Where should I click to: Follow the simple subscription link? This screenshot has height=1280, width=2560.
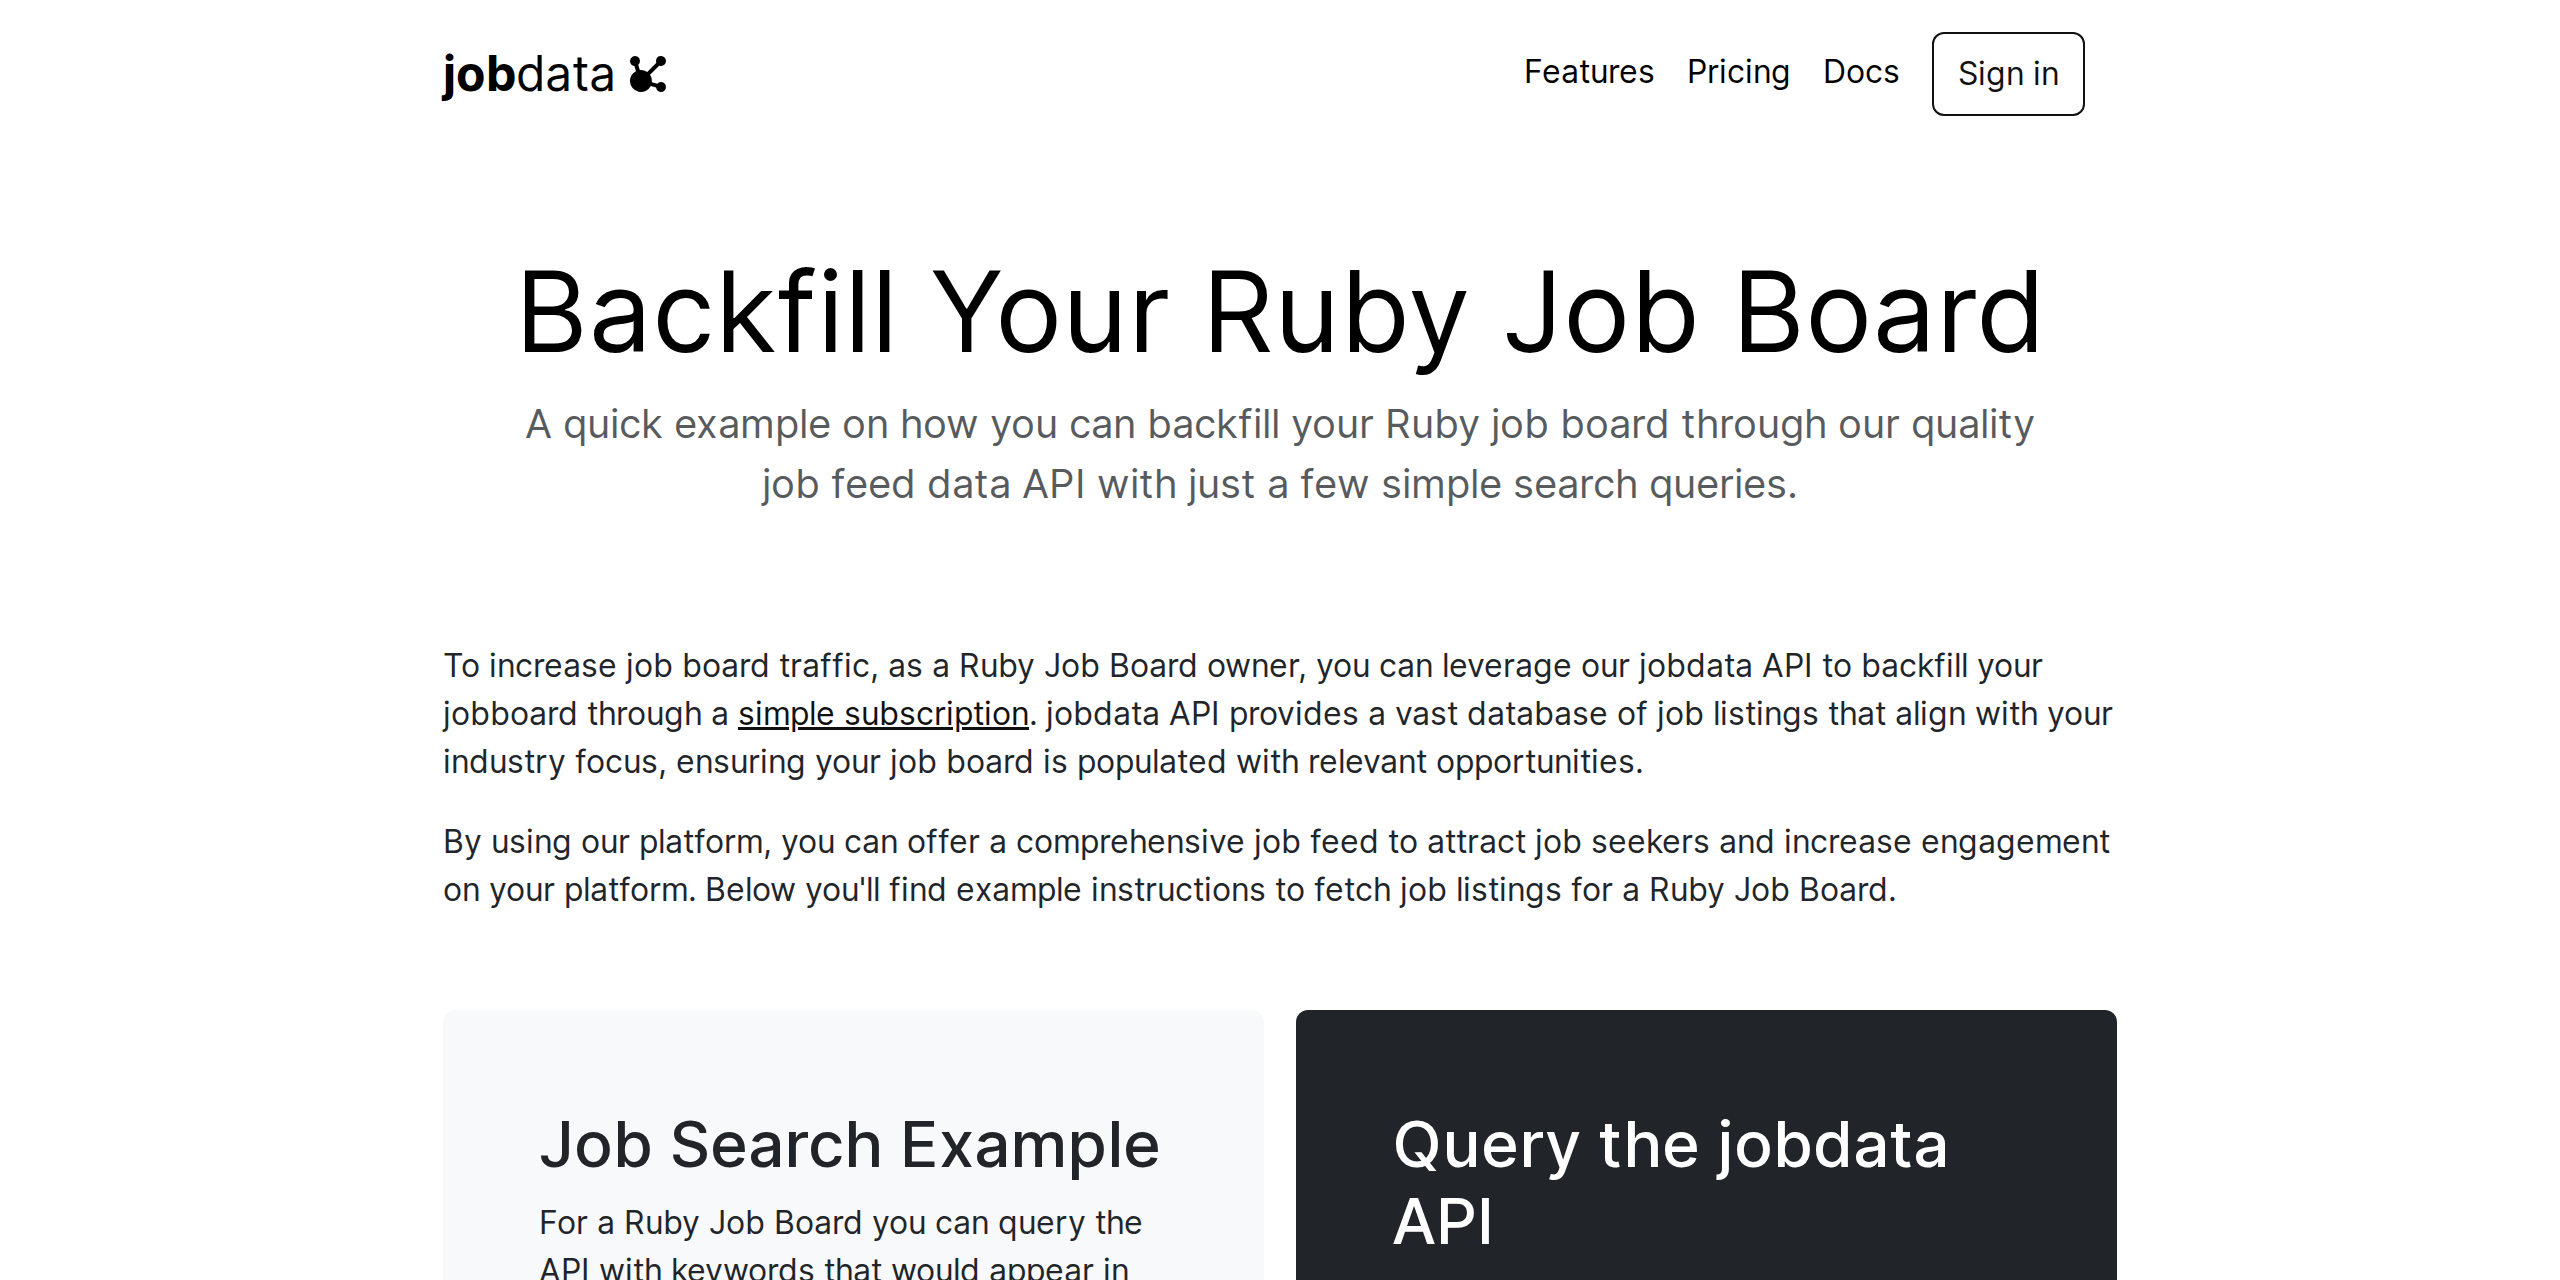[883, 714]
